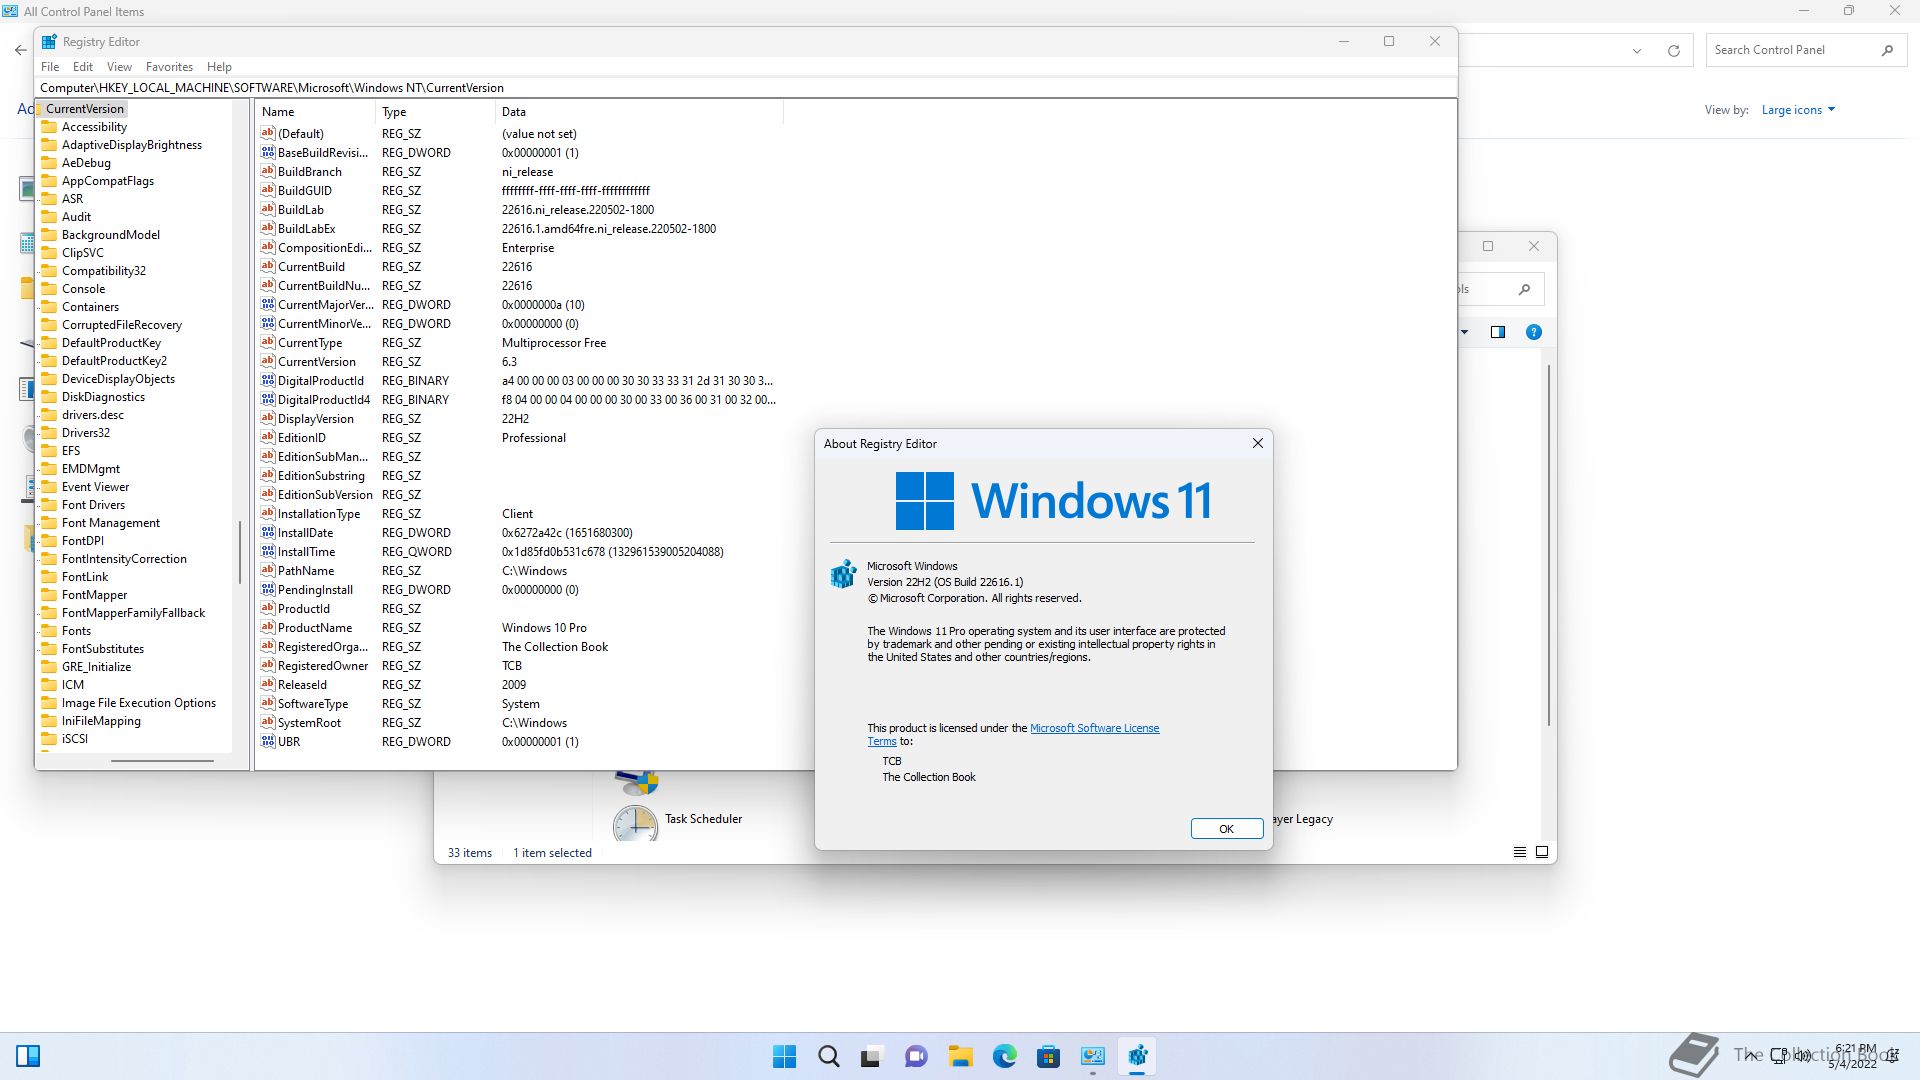Toggle the preview pane icon
Image resolution: width=1920 pixels, height=1080 pixels.
(x=1498, y=332)
